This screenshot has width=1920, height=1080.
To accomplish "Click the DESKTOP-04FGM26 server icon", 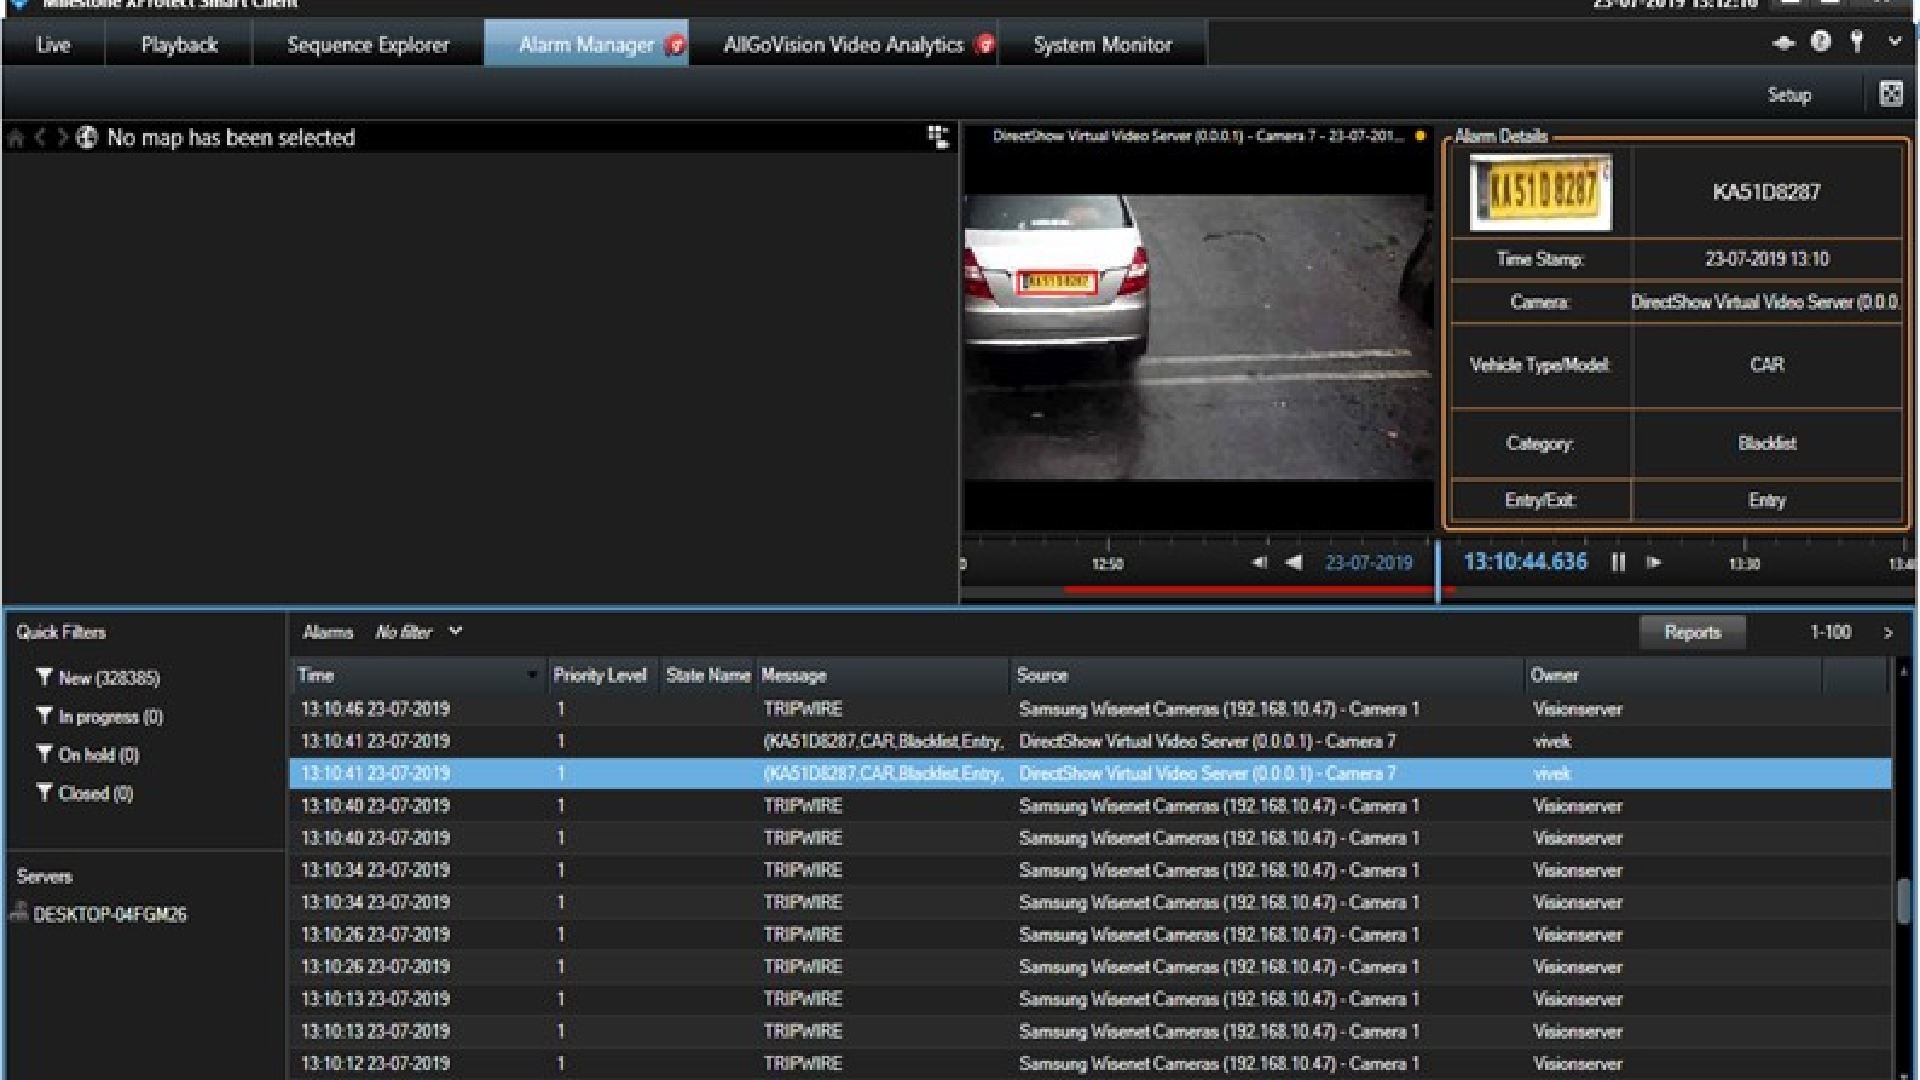I will tap(19, 912).
